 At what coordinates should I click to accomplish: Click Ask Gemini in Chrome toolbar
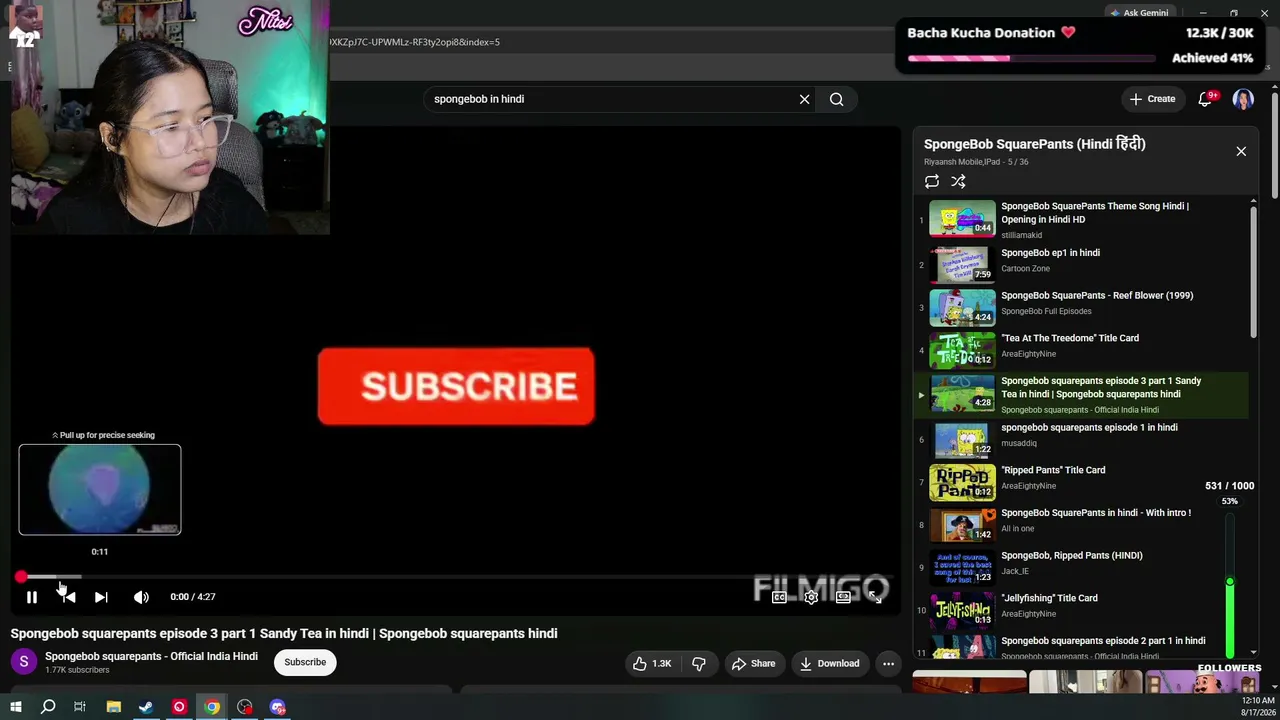tap(1138, 13)
